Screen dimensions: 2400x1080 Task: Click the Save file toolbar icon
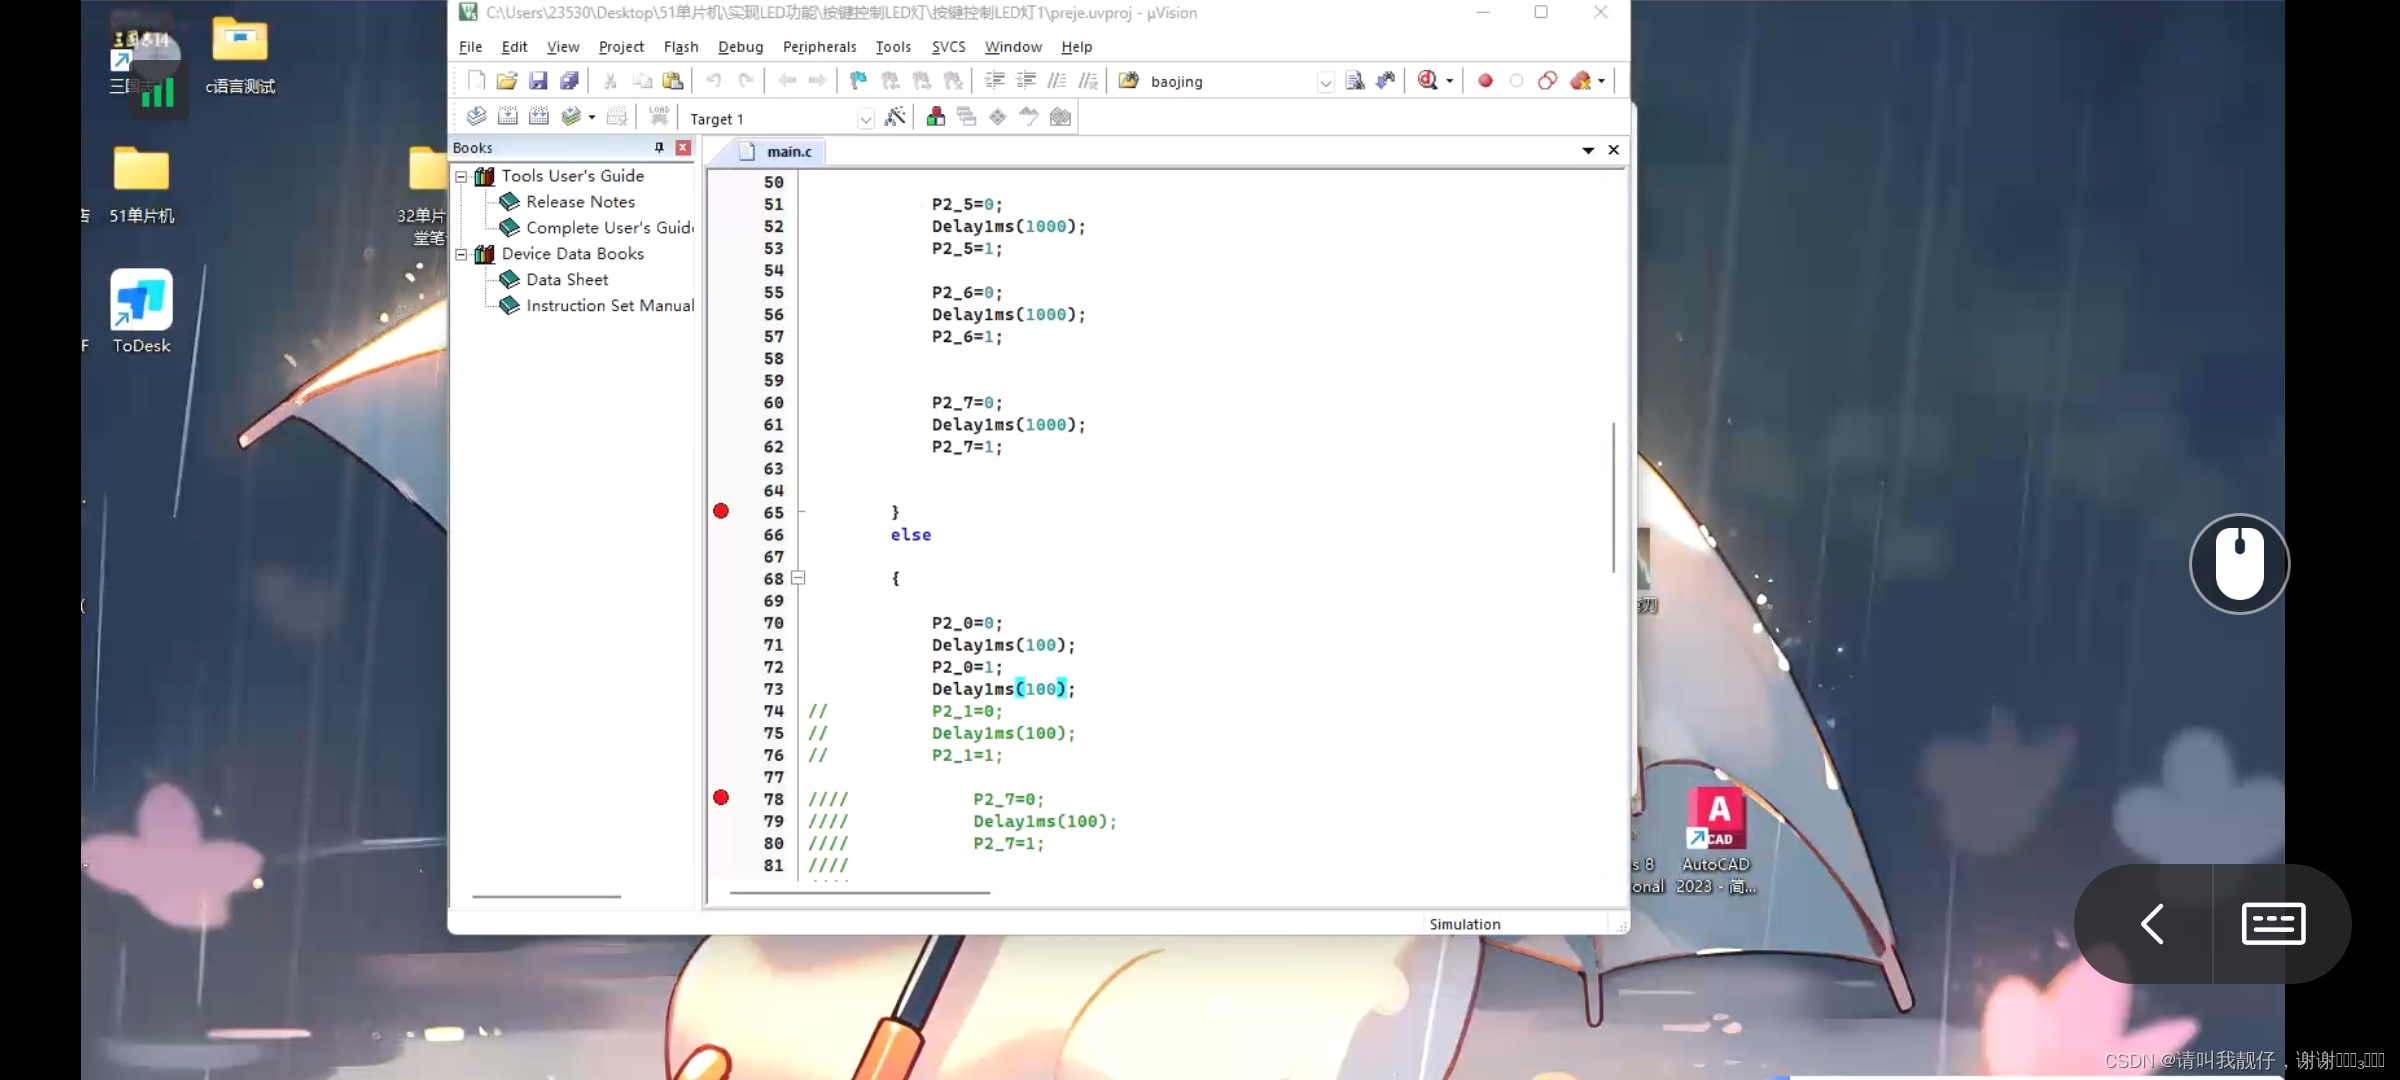[x=538, y=81]
